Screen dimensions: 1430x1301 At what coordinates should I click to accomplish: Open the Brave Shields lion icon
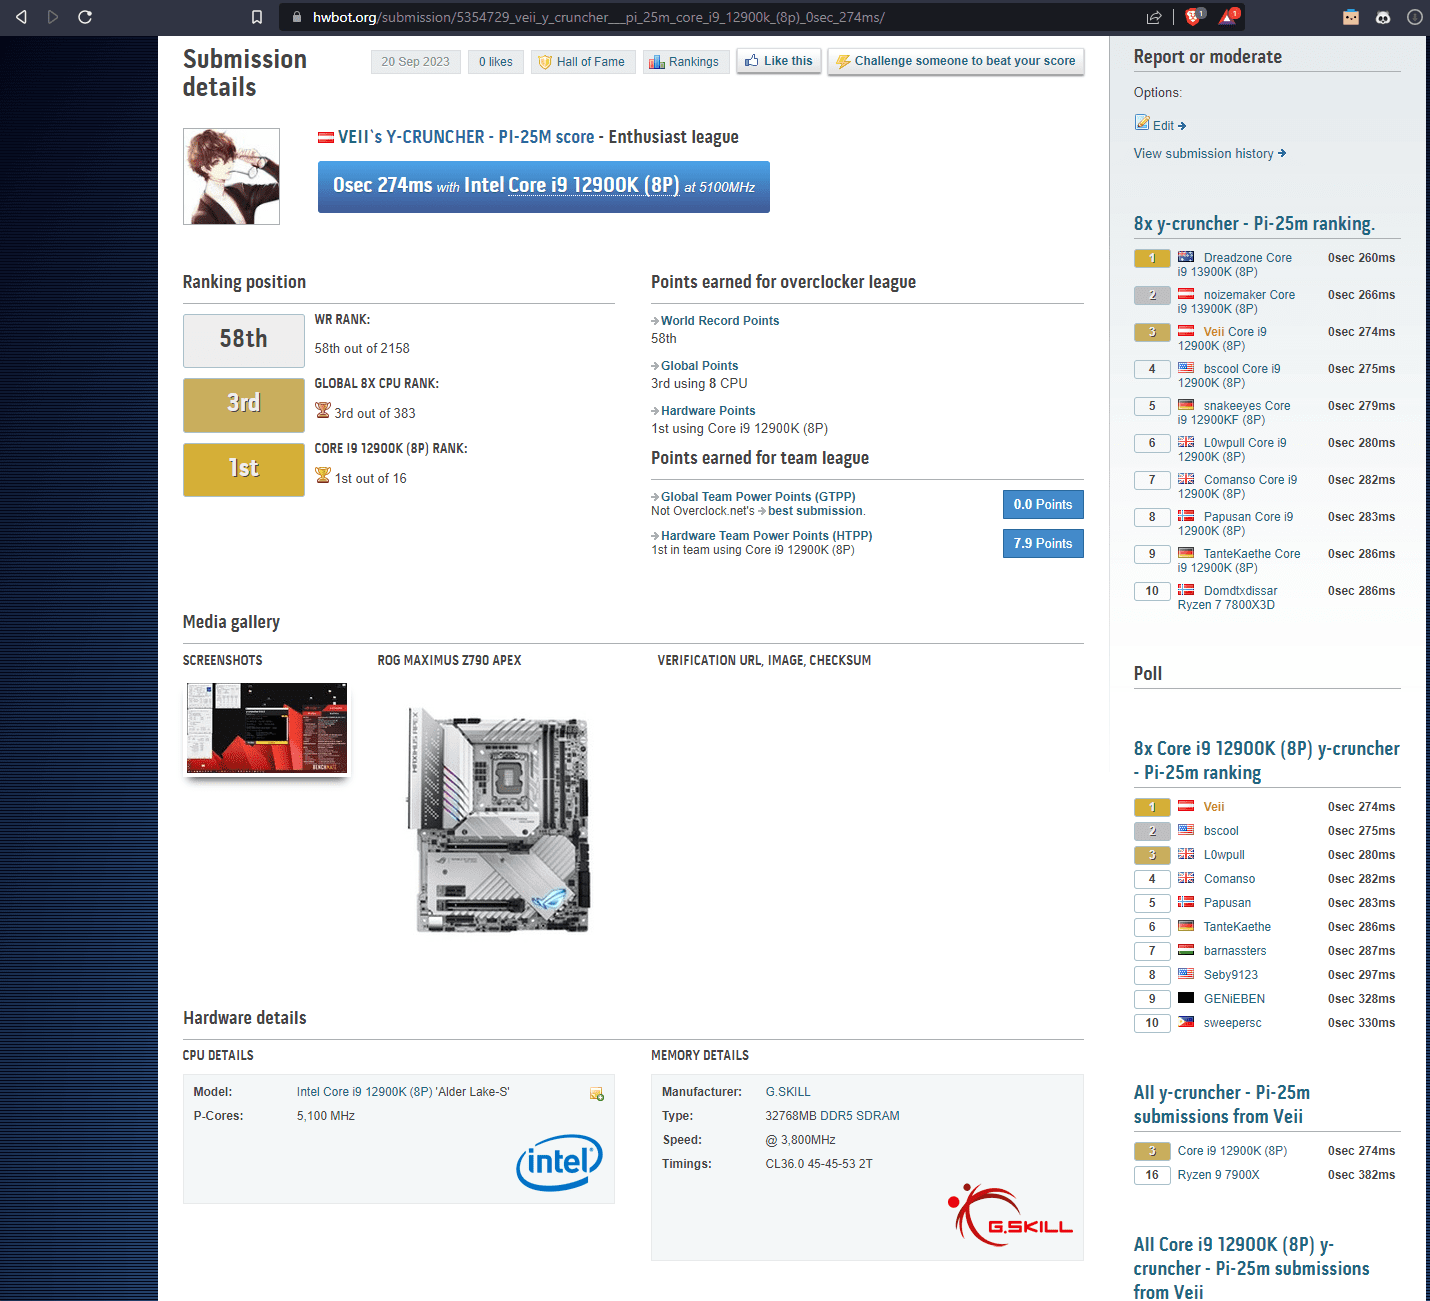pyautogui.click(x=1194, y=16)
